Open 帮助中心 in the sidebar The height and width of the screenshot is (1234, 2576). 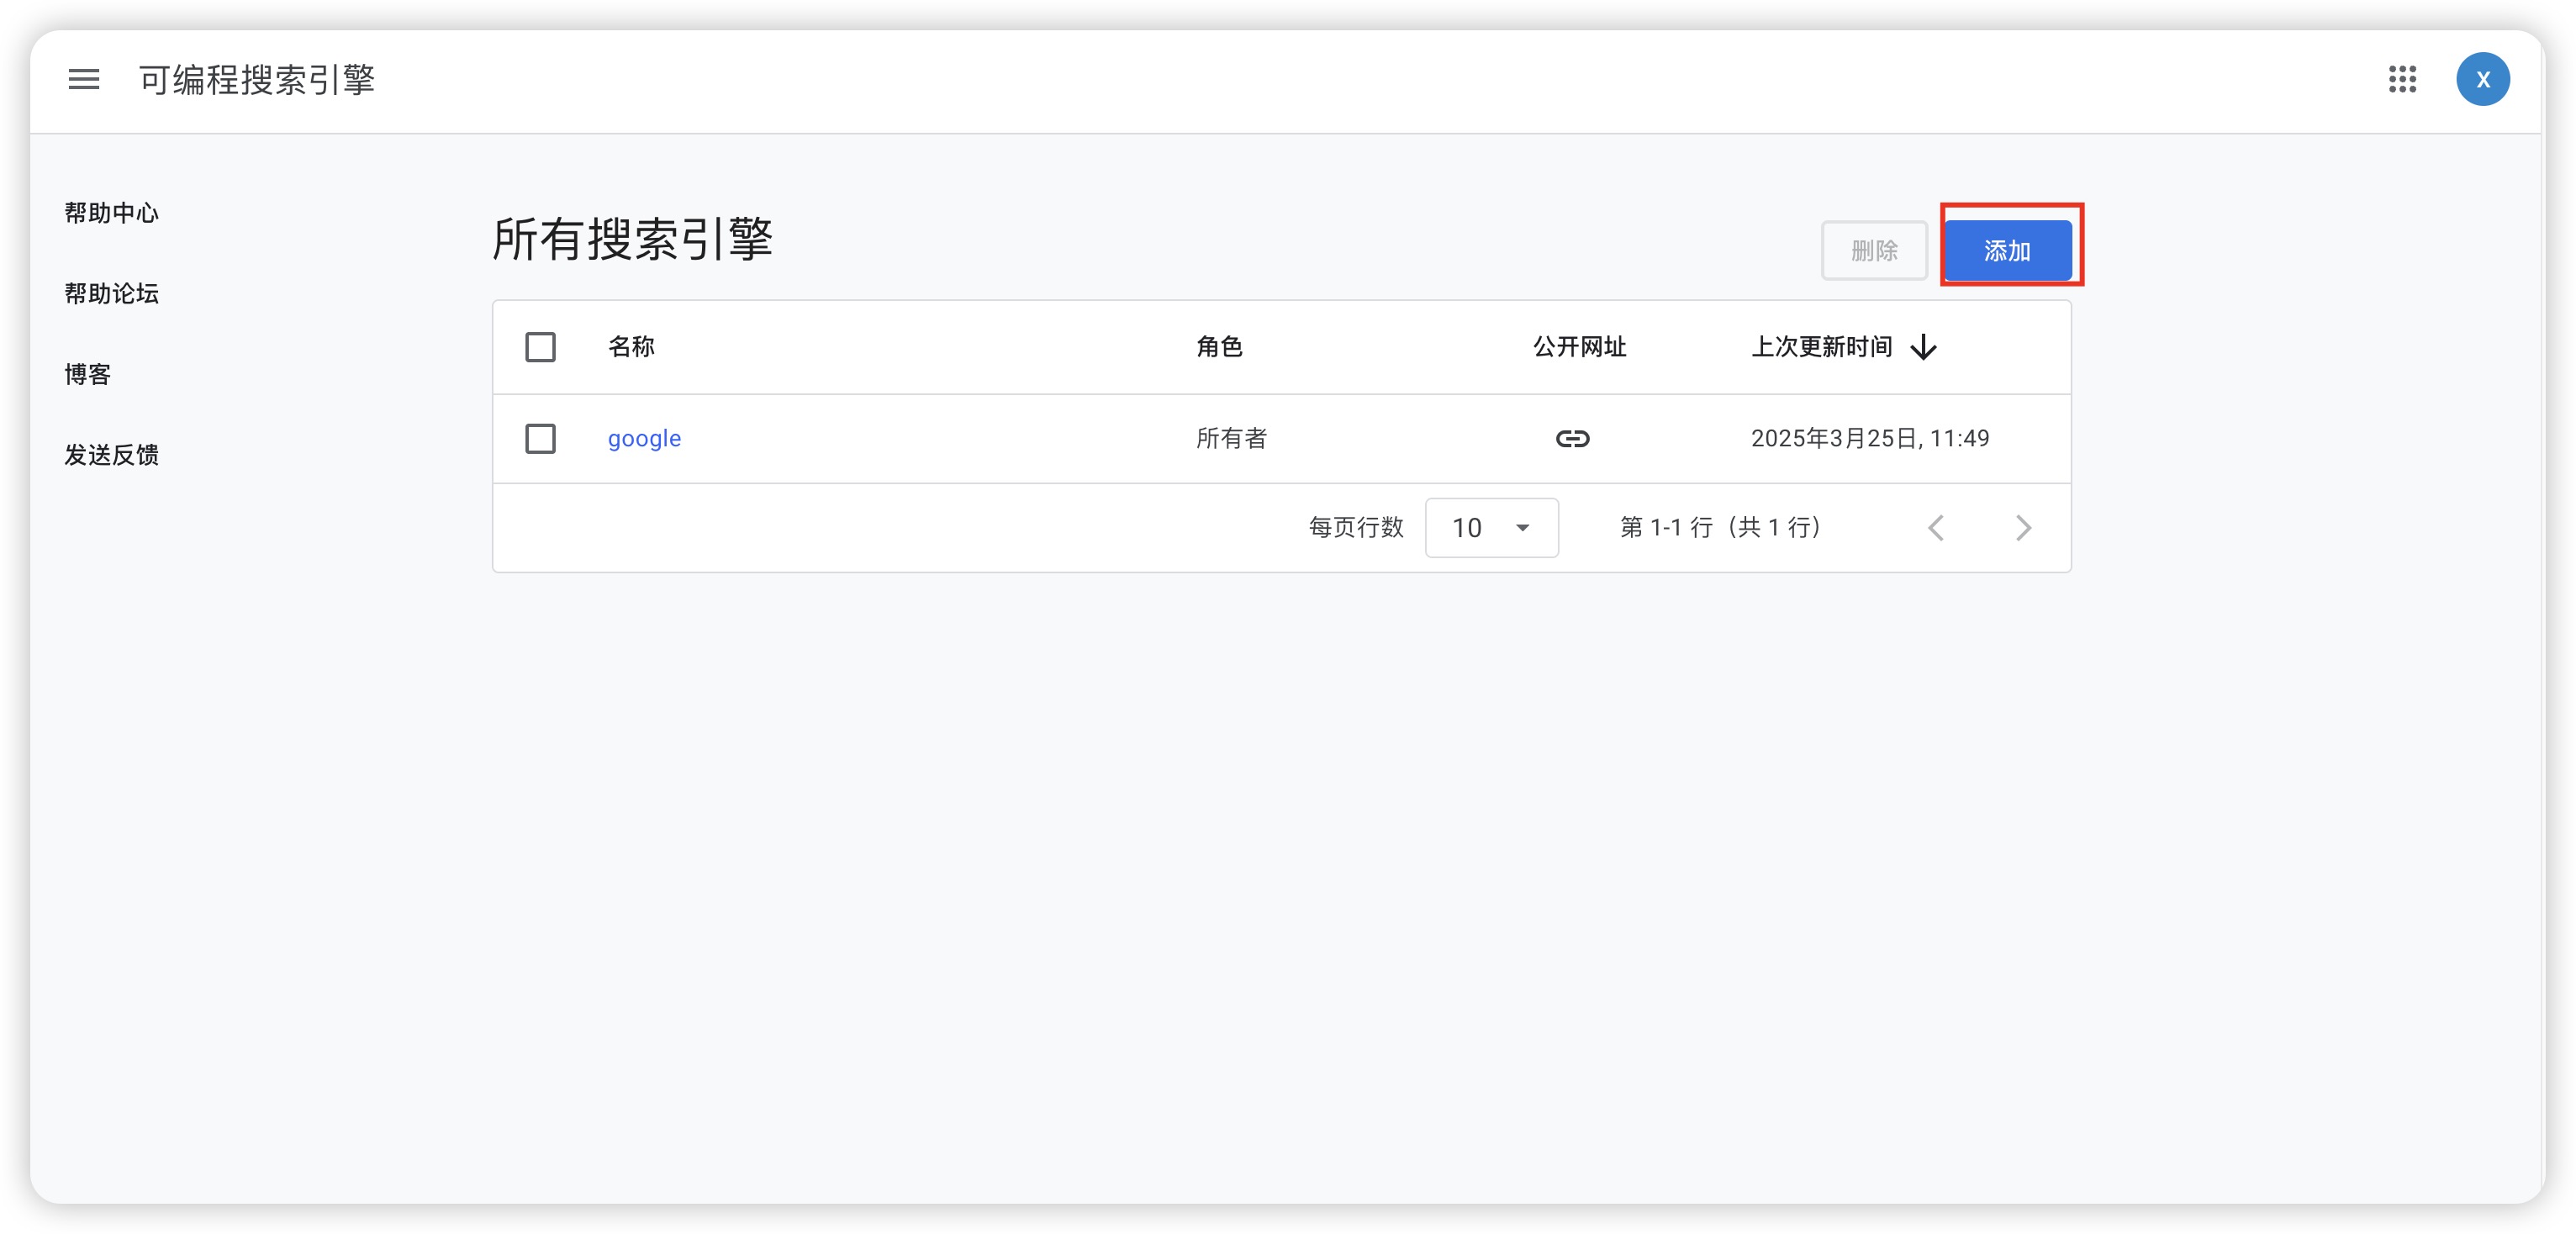tap(111, 213)
